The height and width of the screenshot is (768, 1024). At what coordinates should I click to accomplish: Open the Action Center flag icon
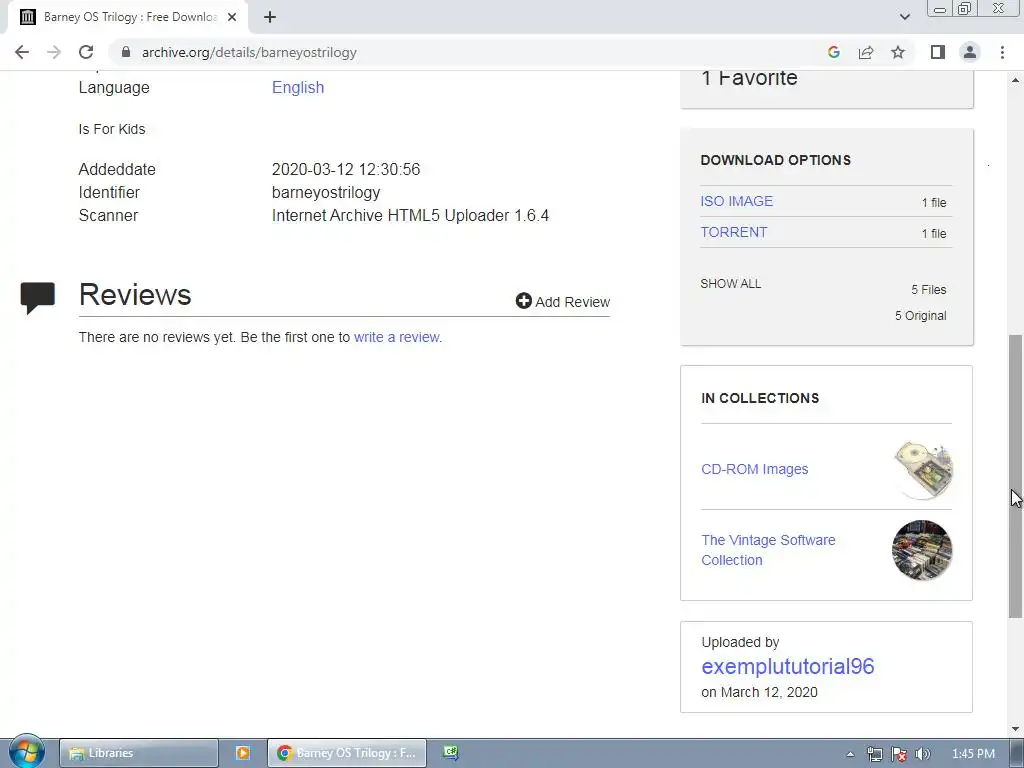coord(899,754)
